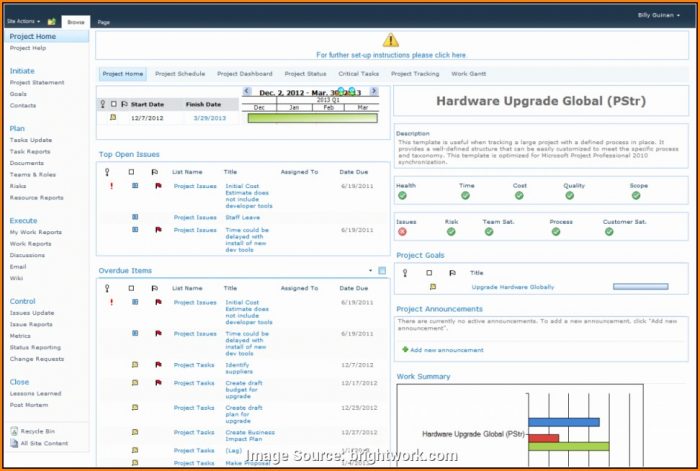The width and height of the screenshot is (700, 471).
Task: Tick the Overdue Items web part checkbox
Action: pos(381,270)
